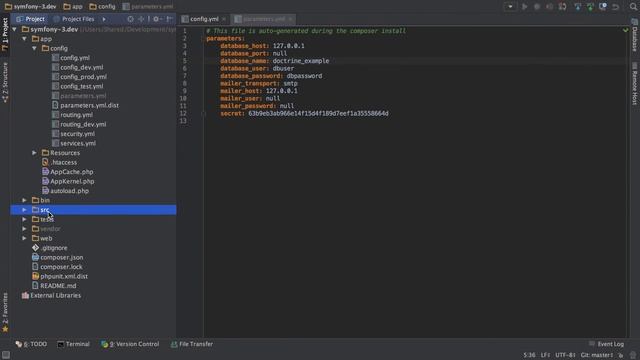
Task: Open the Version Control tool window
Action: tap(130, 344)
